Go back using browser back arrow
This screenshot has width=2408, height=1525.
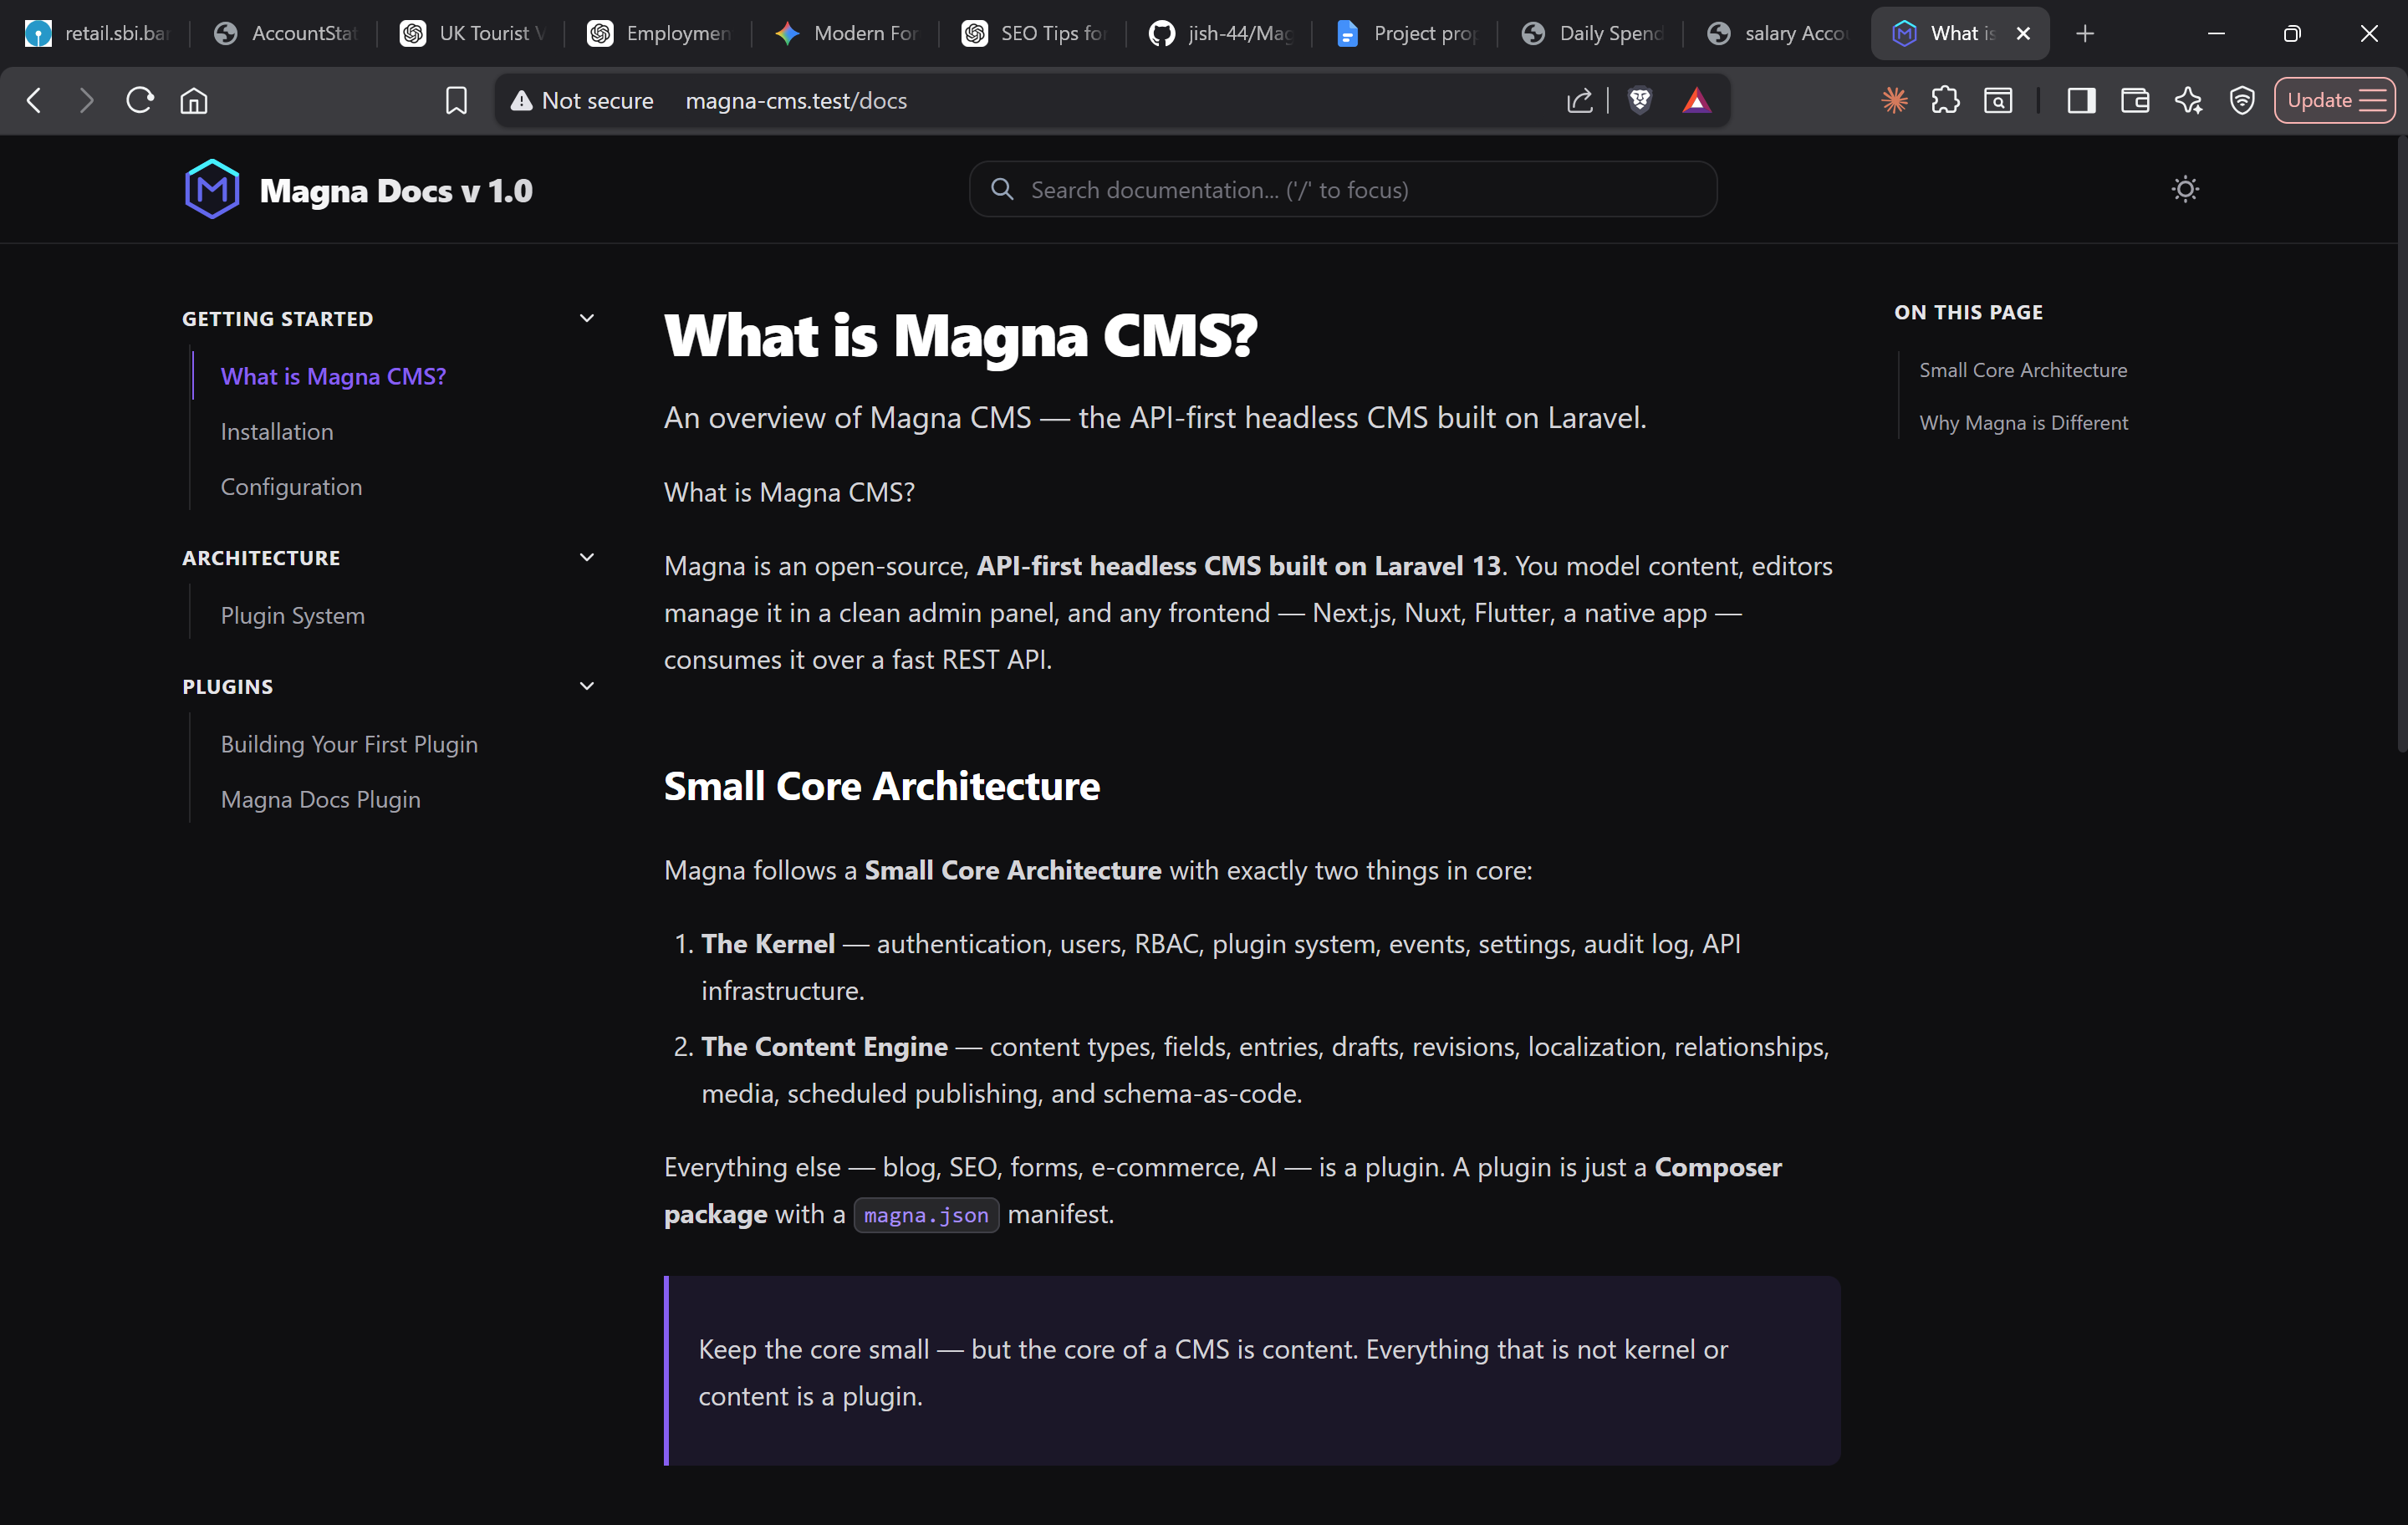(34, 101)
